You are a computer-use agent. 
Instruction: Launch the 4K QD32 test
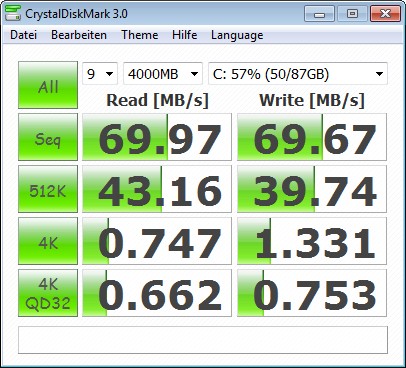pos(48,293)
